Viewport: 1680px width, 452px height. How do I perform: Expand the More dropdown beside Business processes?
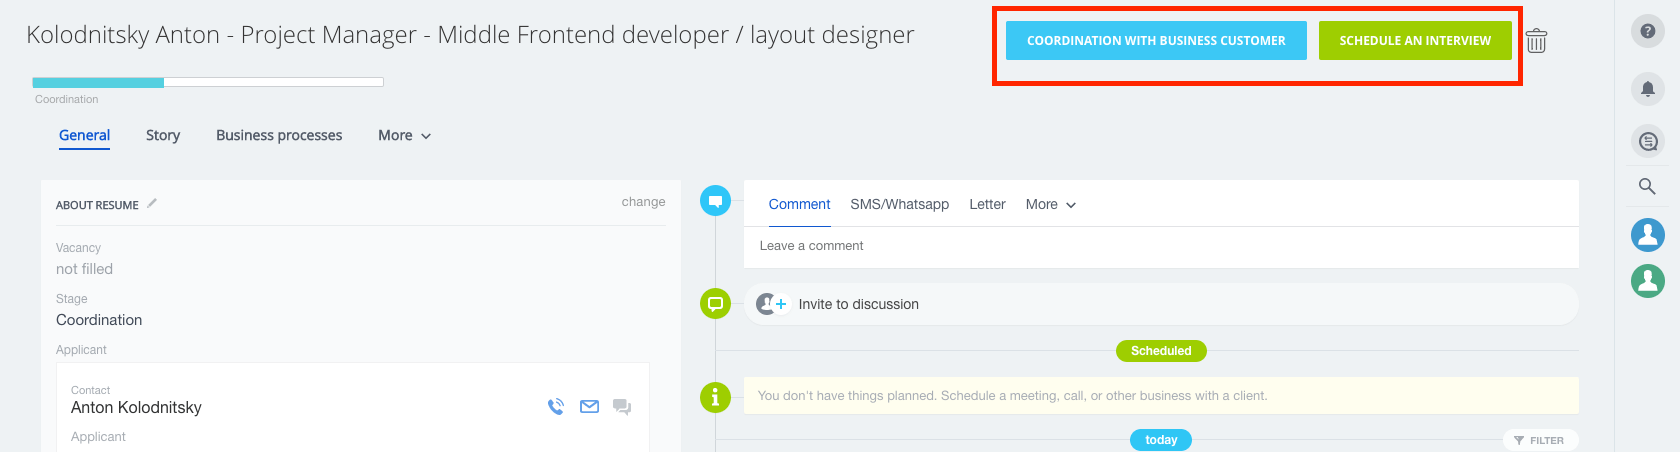tap(404, 135)
